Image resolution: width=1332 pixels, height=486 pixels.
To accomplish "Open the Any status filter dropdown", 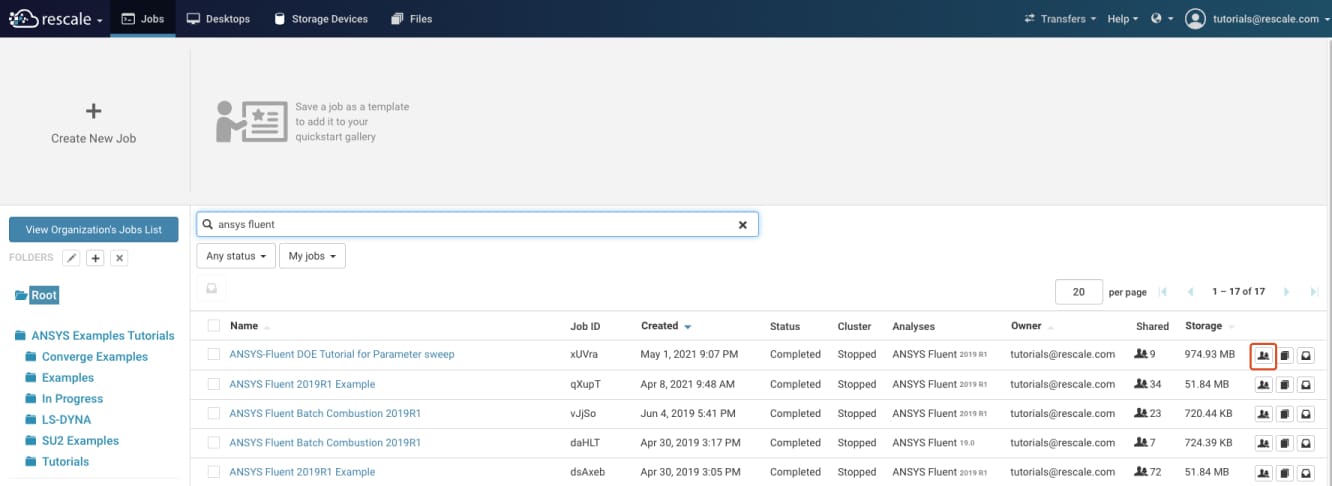I will click(235, 256).
